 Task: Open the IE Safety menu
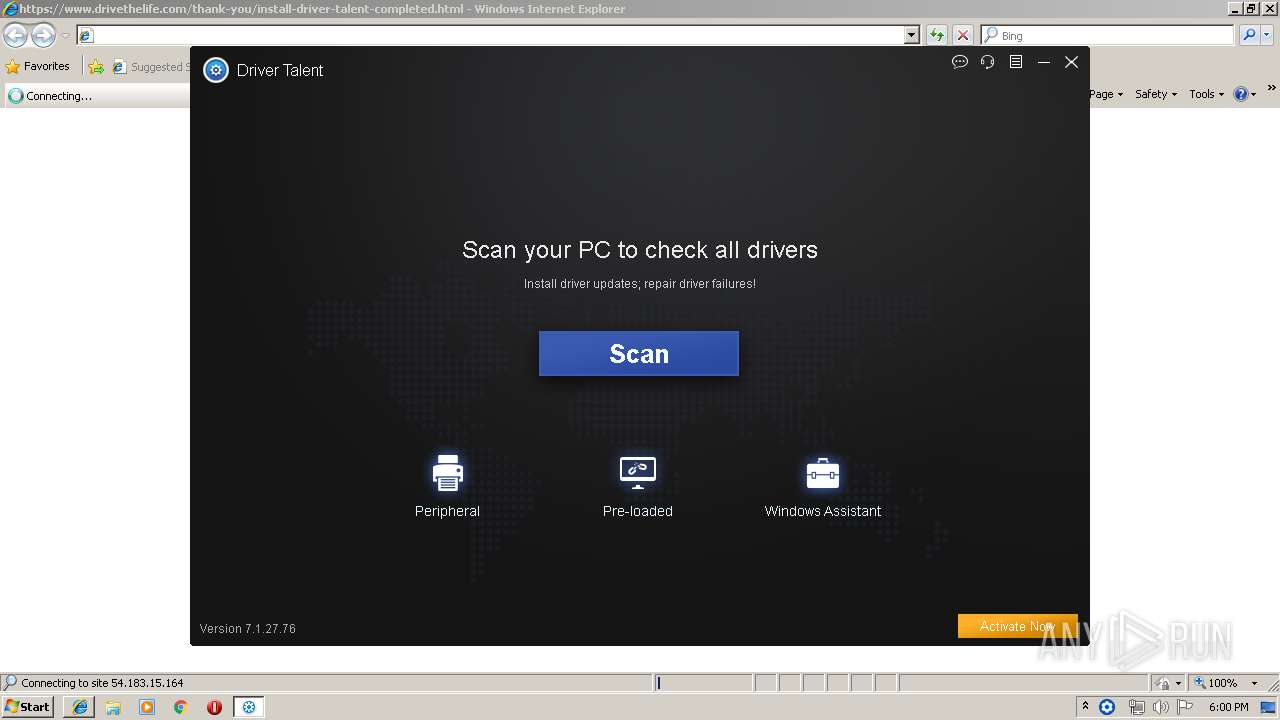point(1156,94)
